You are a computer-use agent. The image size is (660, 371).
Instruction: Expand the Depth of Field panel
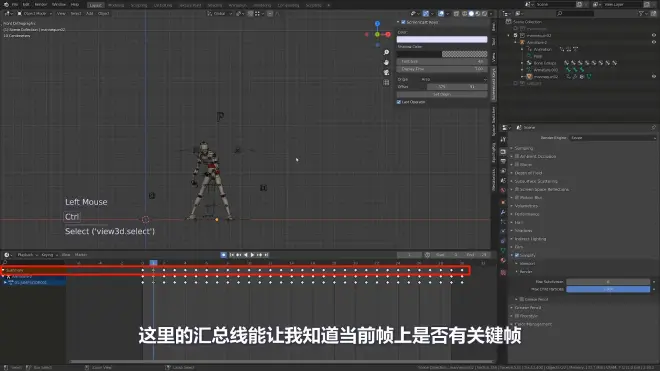528,173
